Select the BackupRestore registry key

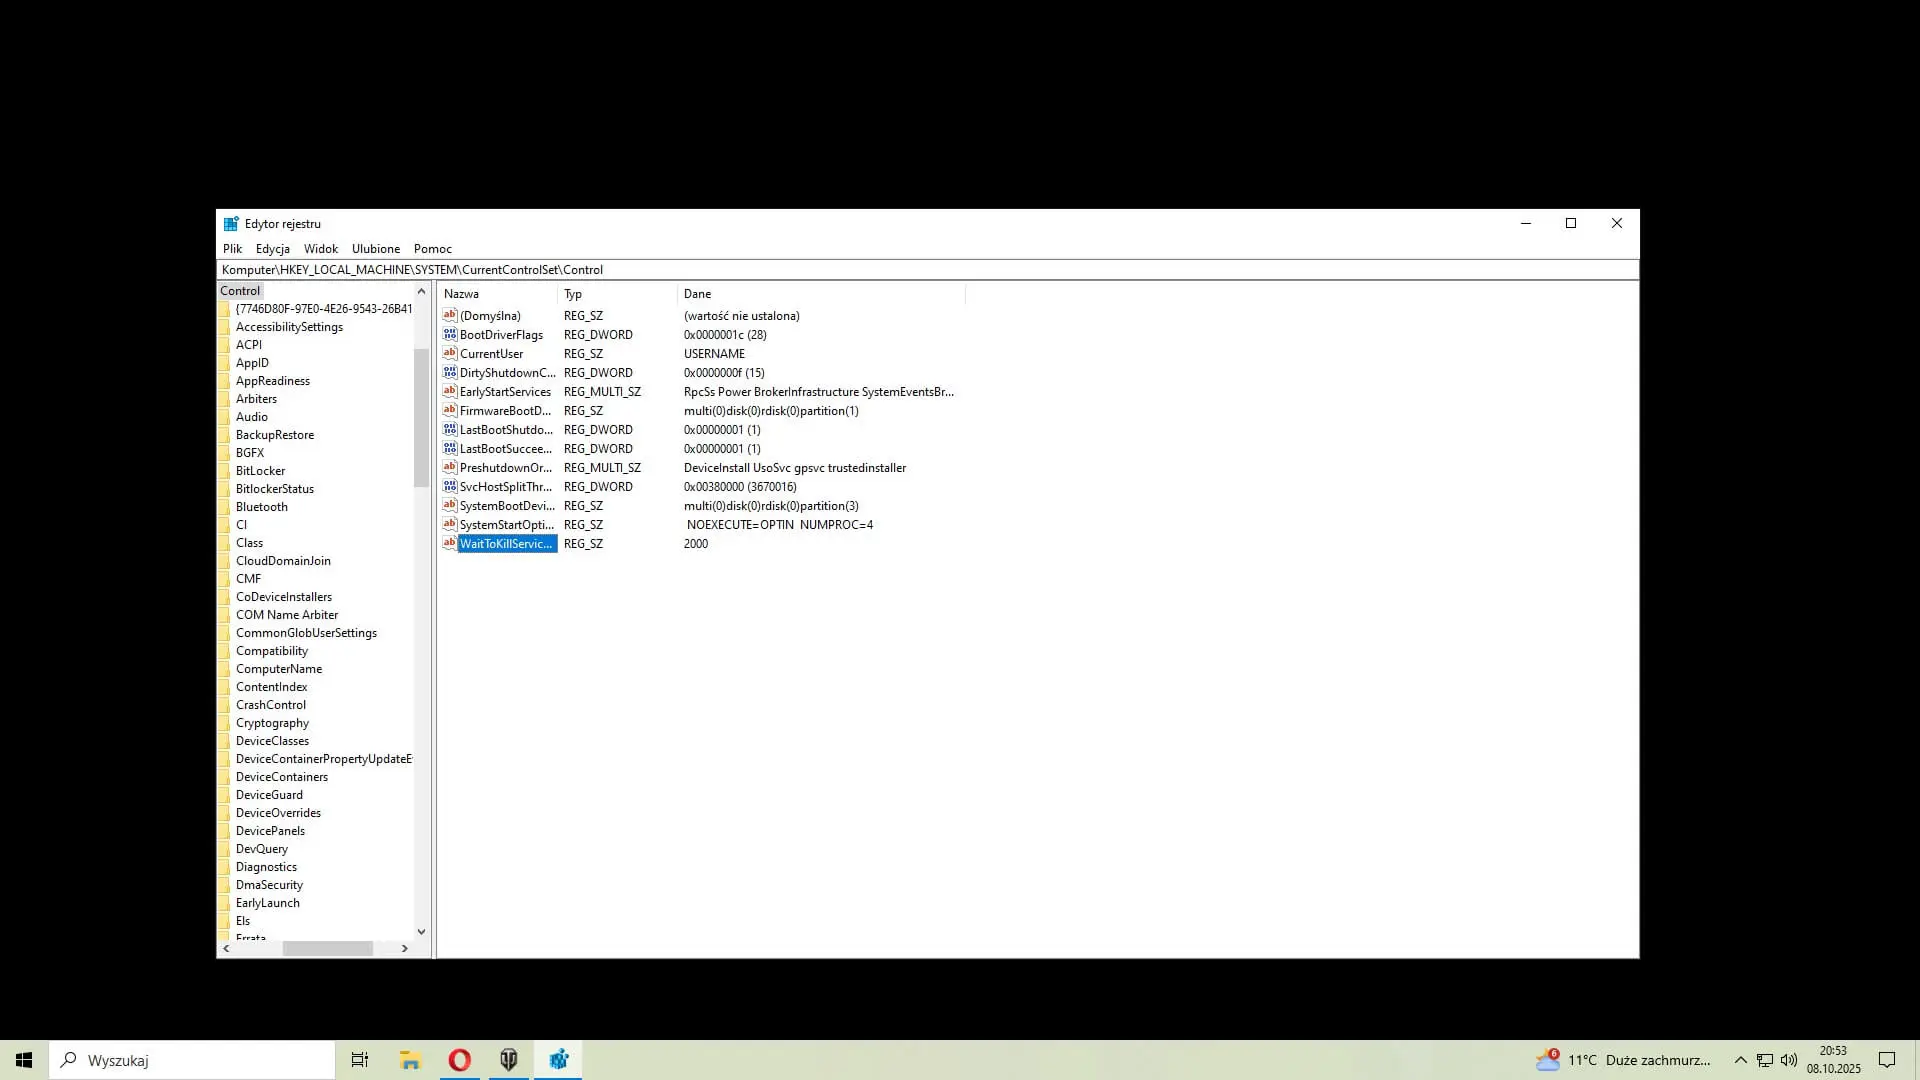coord(274,435)
